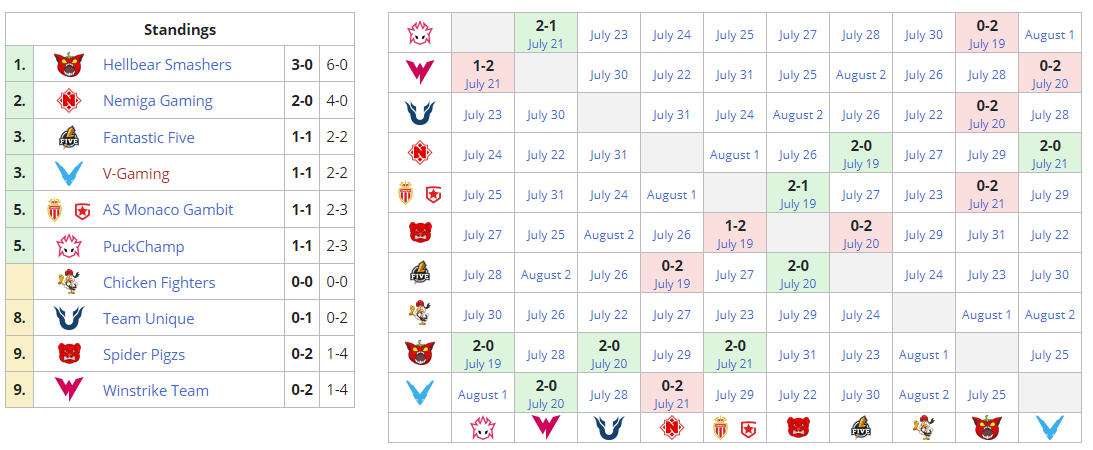Viewport: 1093px width, 450px height.
Task: Click AS Monaco Gambit logos in Standings
Action: 68,210
